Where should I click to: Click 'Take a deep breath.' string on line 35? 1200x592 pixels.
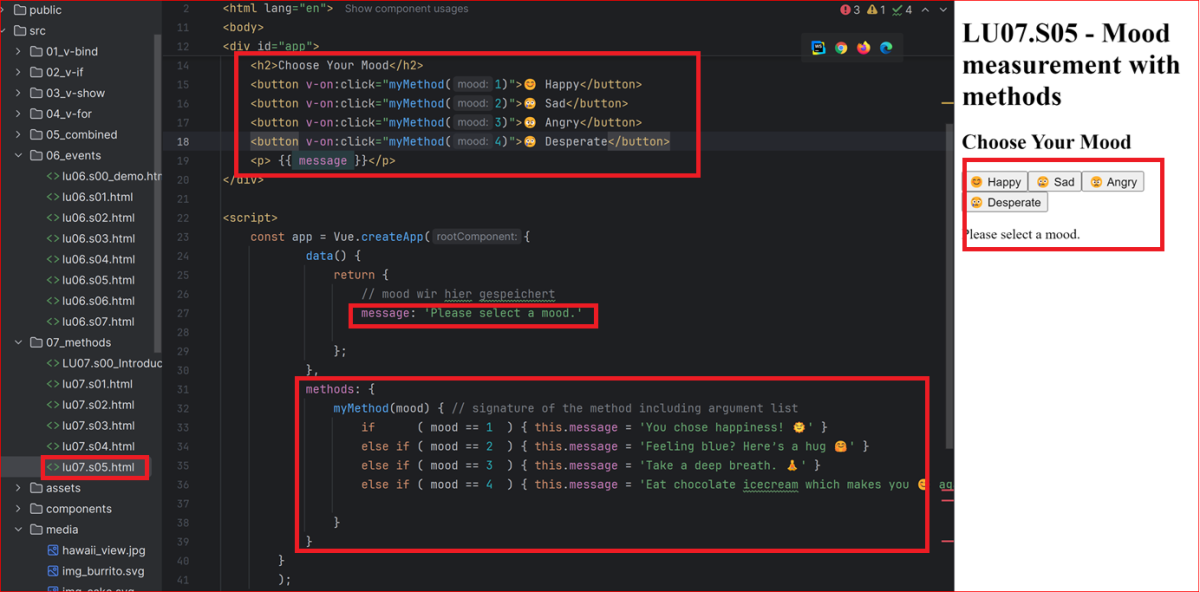tap(729, 465)
